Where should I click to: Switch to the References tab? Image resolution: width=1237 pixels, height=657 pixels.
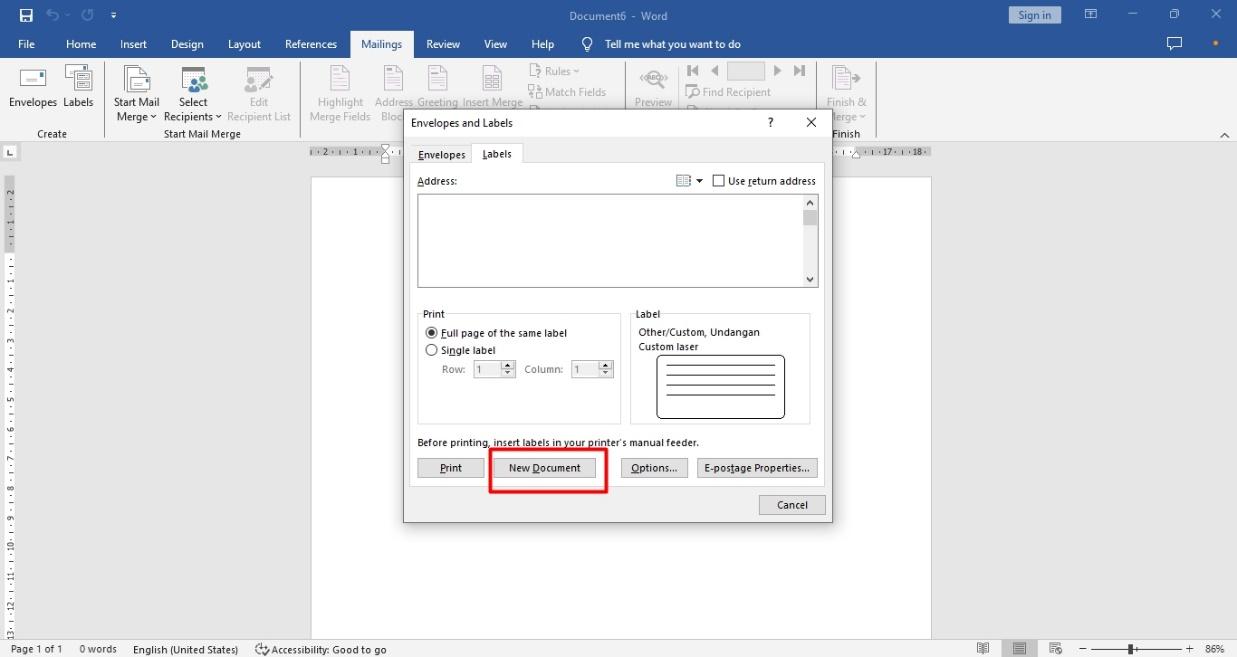pos(311,44)
